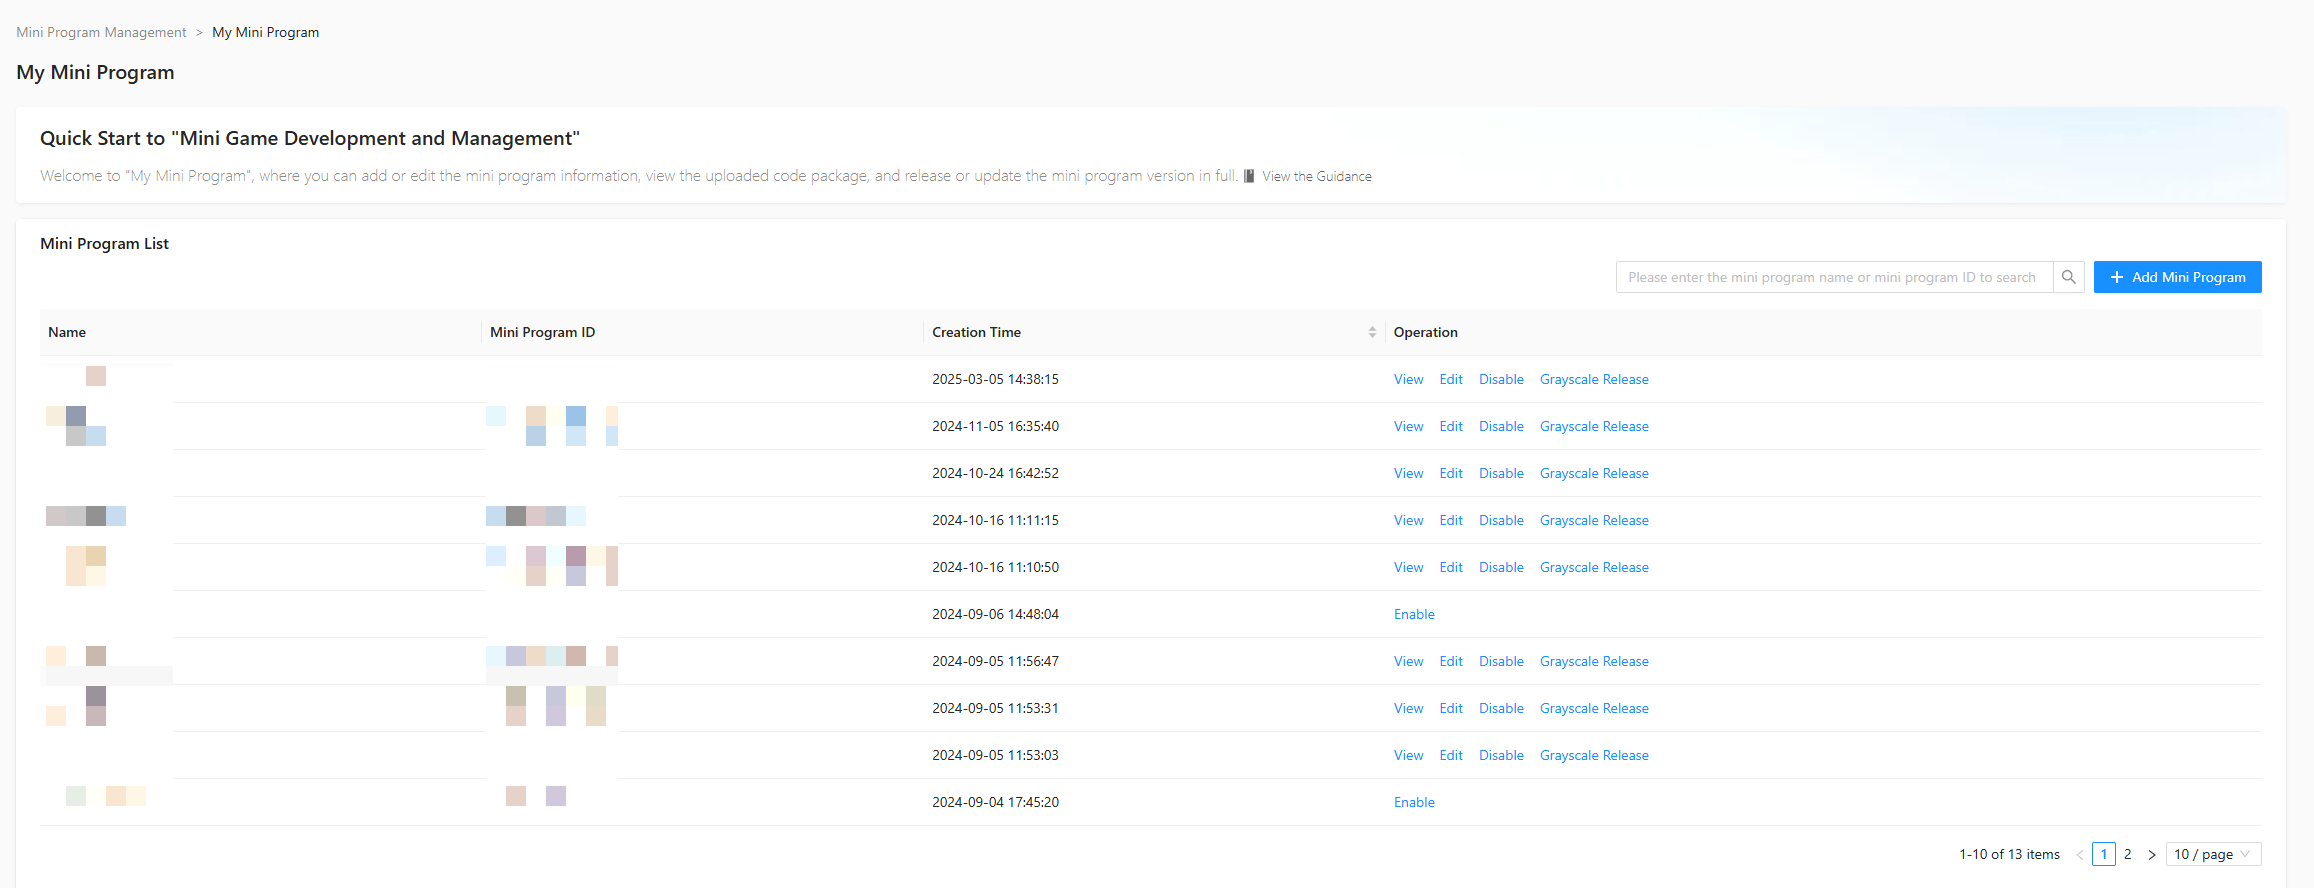Disable the 2024-10-16 11:11:15 mini program
Screen dimensions: 2314x888
(x=1502, y=520)
